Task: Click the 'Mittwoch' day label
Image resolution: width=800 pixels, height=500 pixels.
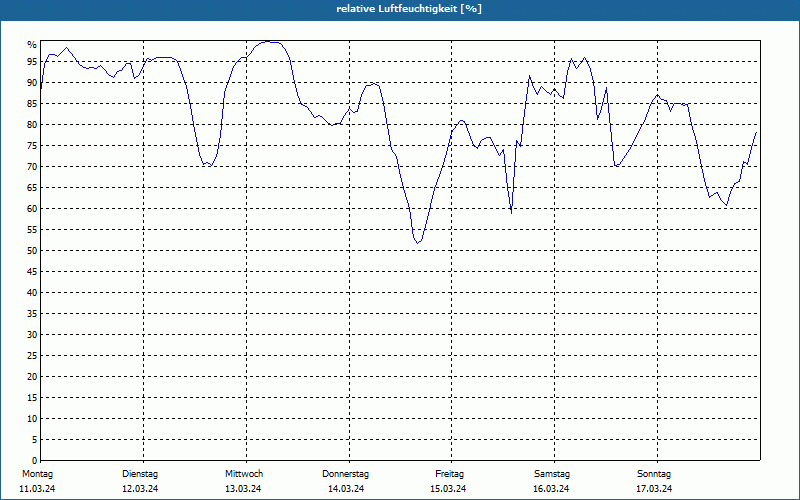Action: coord(244,474)
